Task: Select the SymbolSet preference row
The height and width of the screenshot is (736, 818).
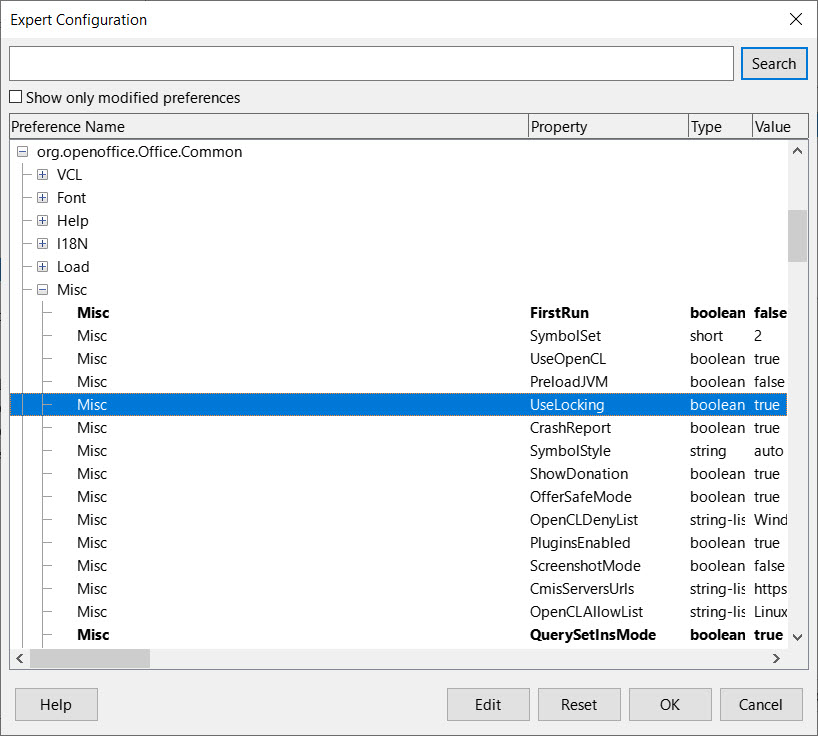Action: pos(399,335)
